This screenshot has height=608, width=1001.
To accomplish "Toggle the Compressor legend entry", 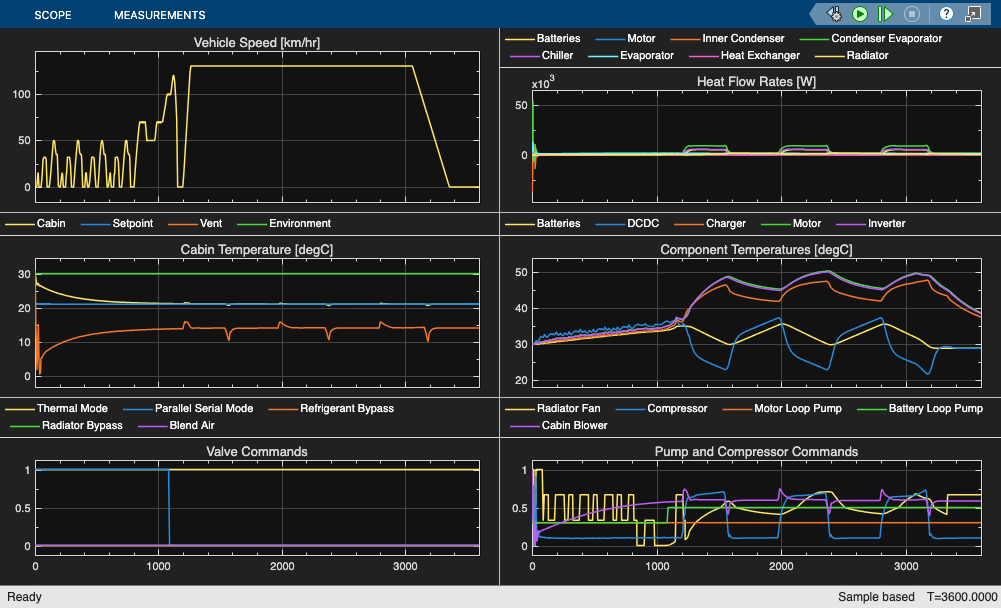I will 661,409.
